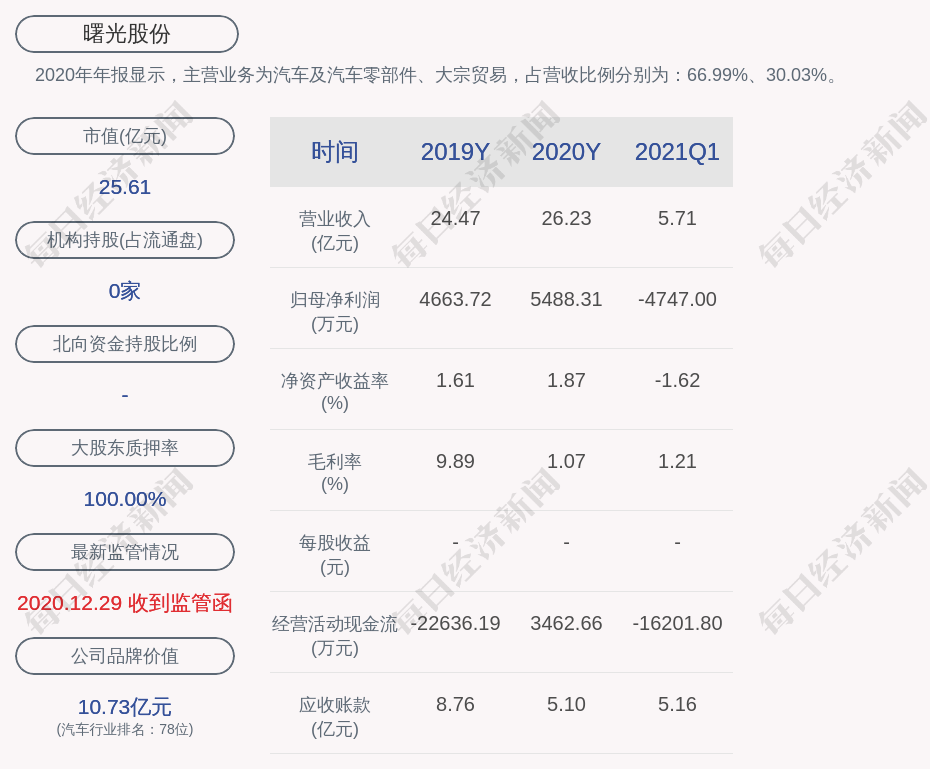This screenshot has height=769, width=930.
Task: Click the 曙光股份 company name pill
Action: coord(126,34)
